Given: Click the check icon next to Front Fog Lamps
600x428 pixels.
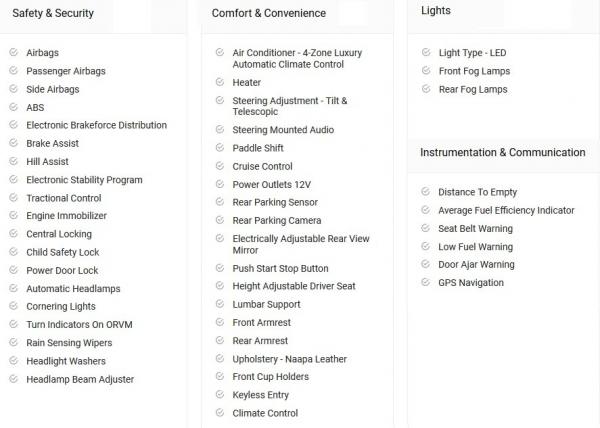Looking at the screenshot, I should [x=426, y=71].
